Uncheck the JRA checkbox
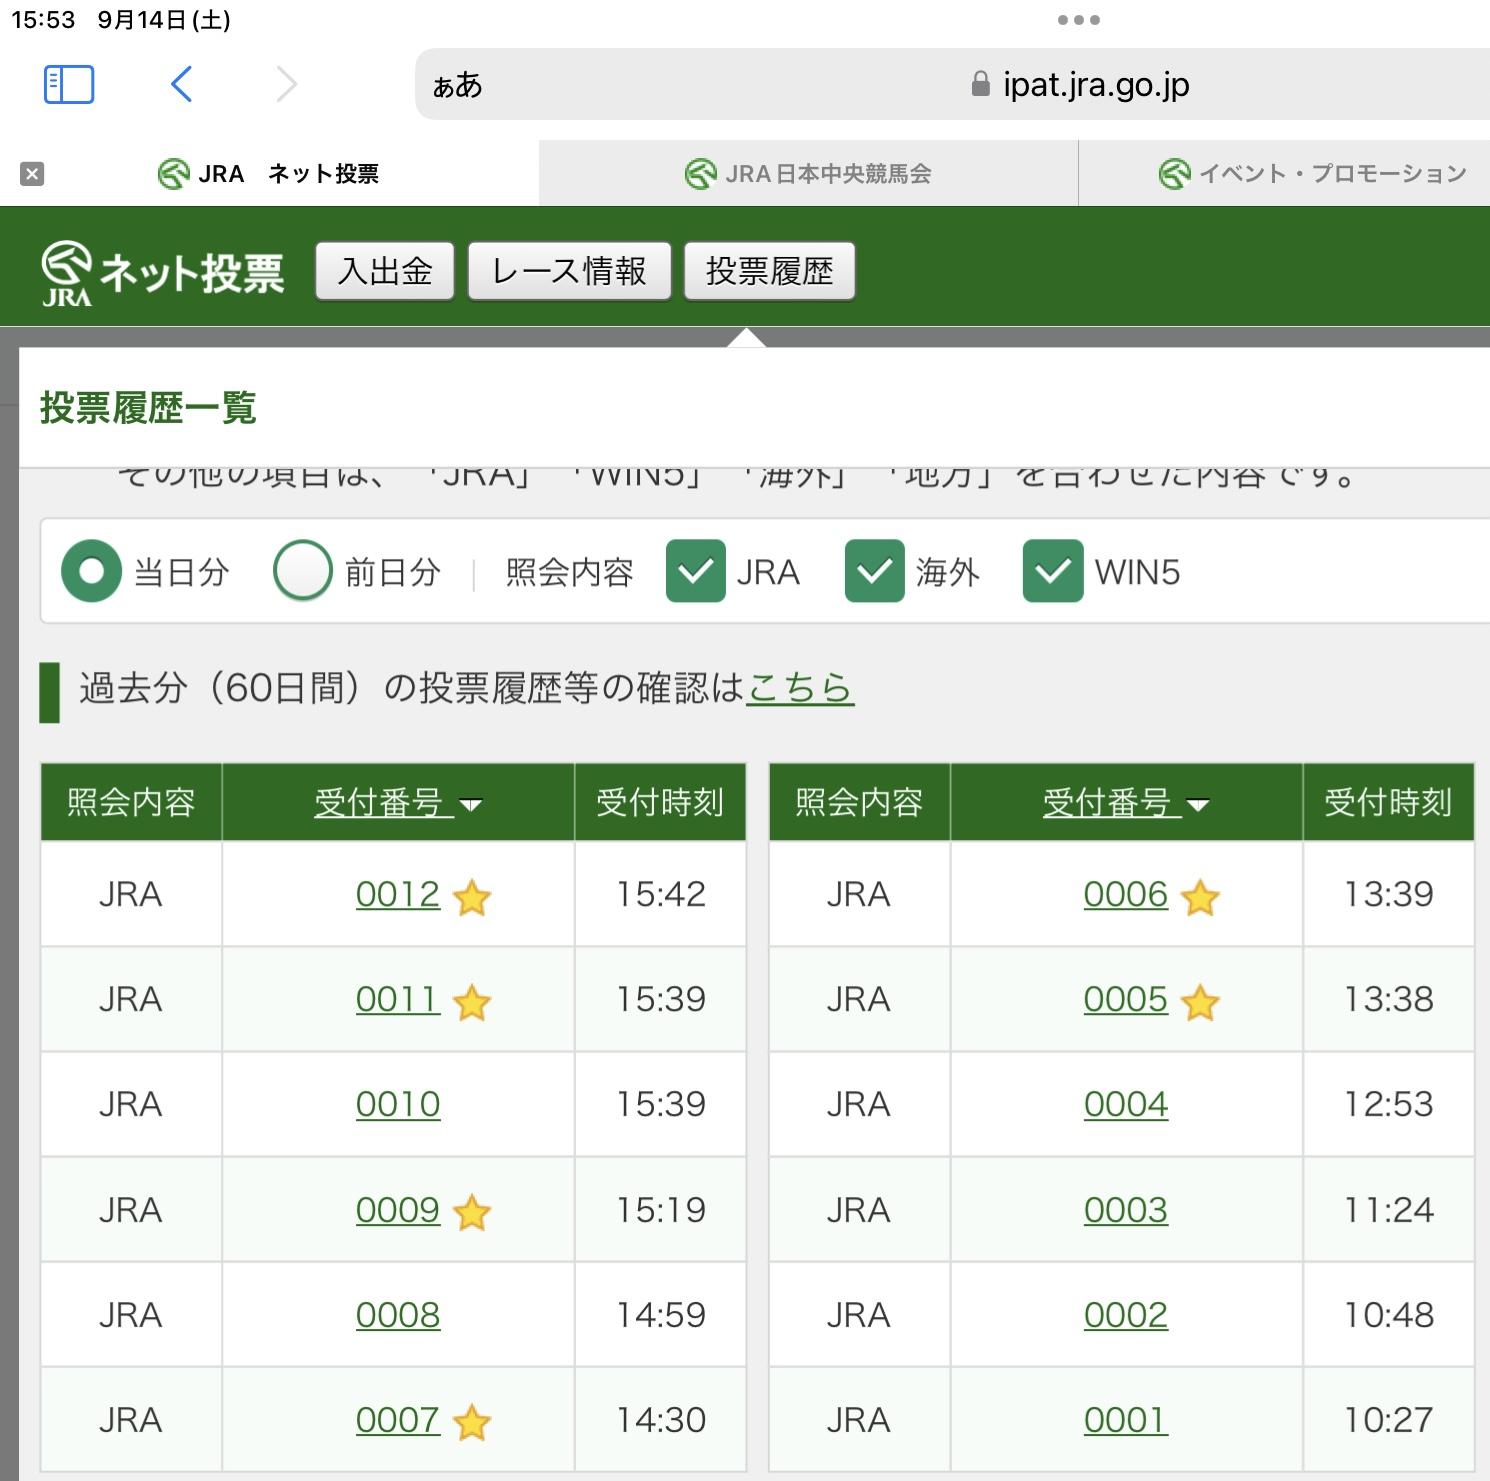 (696, 571)
